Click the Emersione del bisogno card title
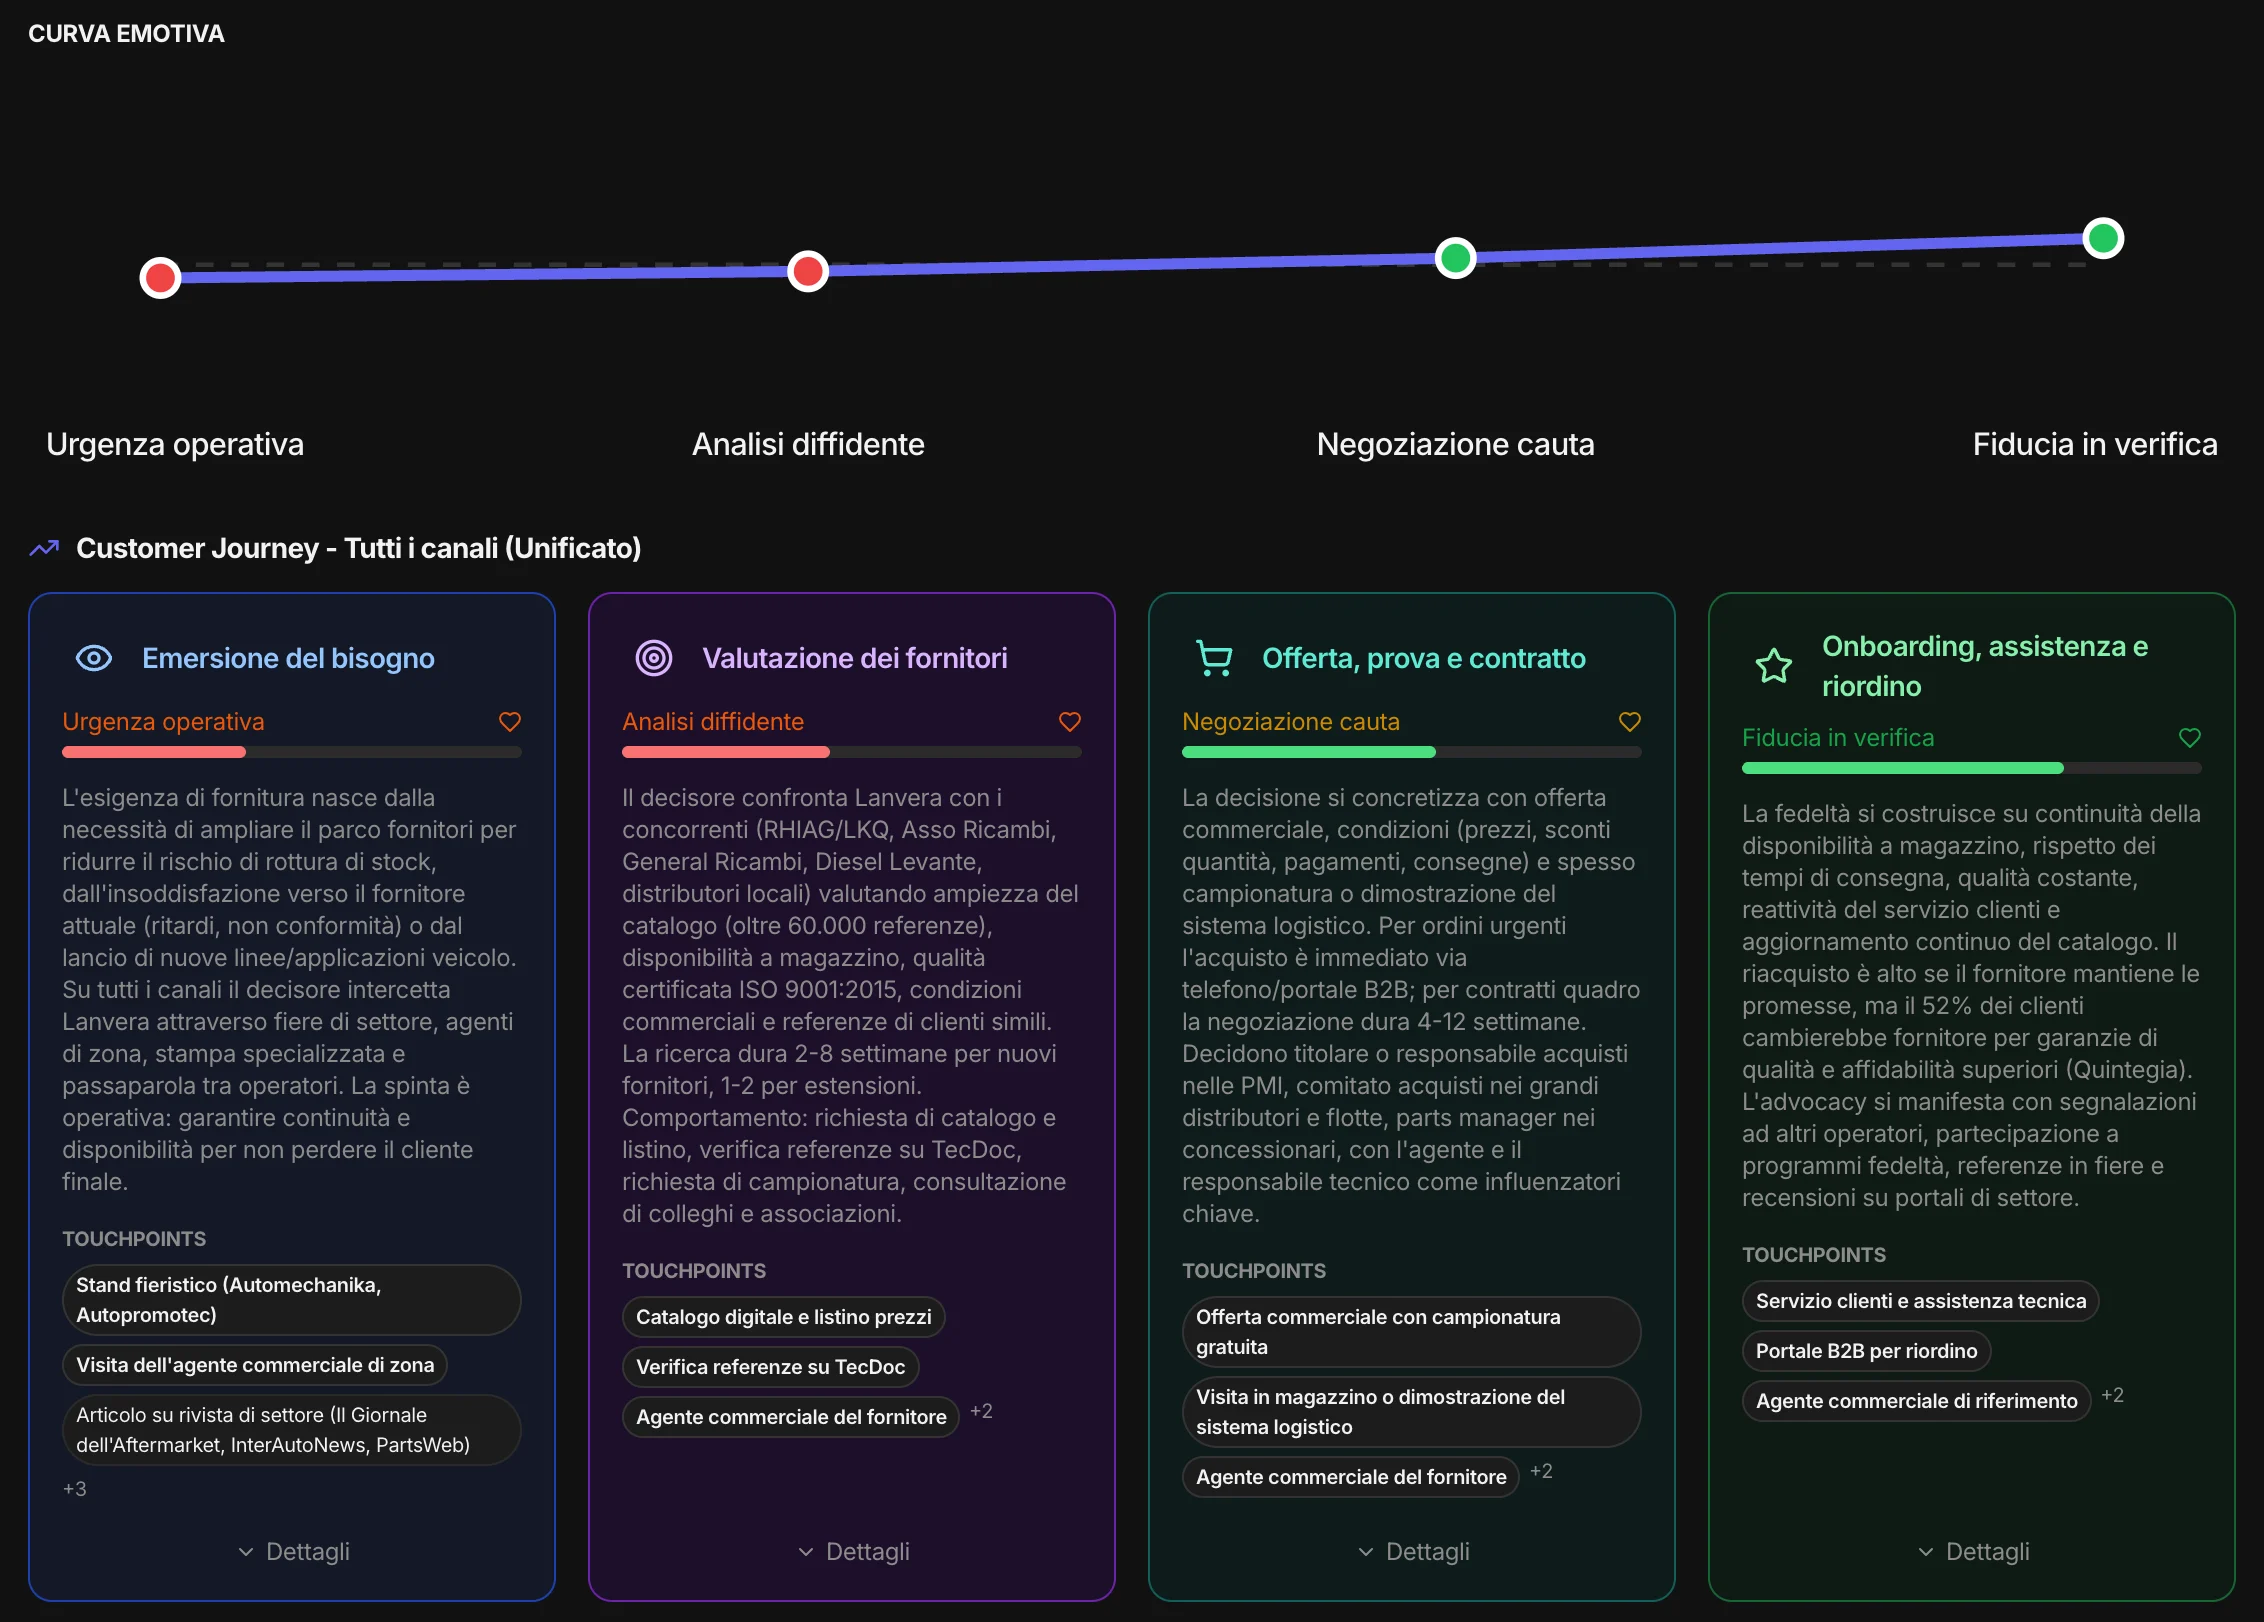The width and height of the screenshot is (2264, 1622). coord(288,658)
